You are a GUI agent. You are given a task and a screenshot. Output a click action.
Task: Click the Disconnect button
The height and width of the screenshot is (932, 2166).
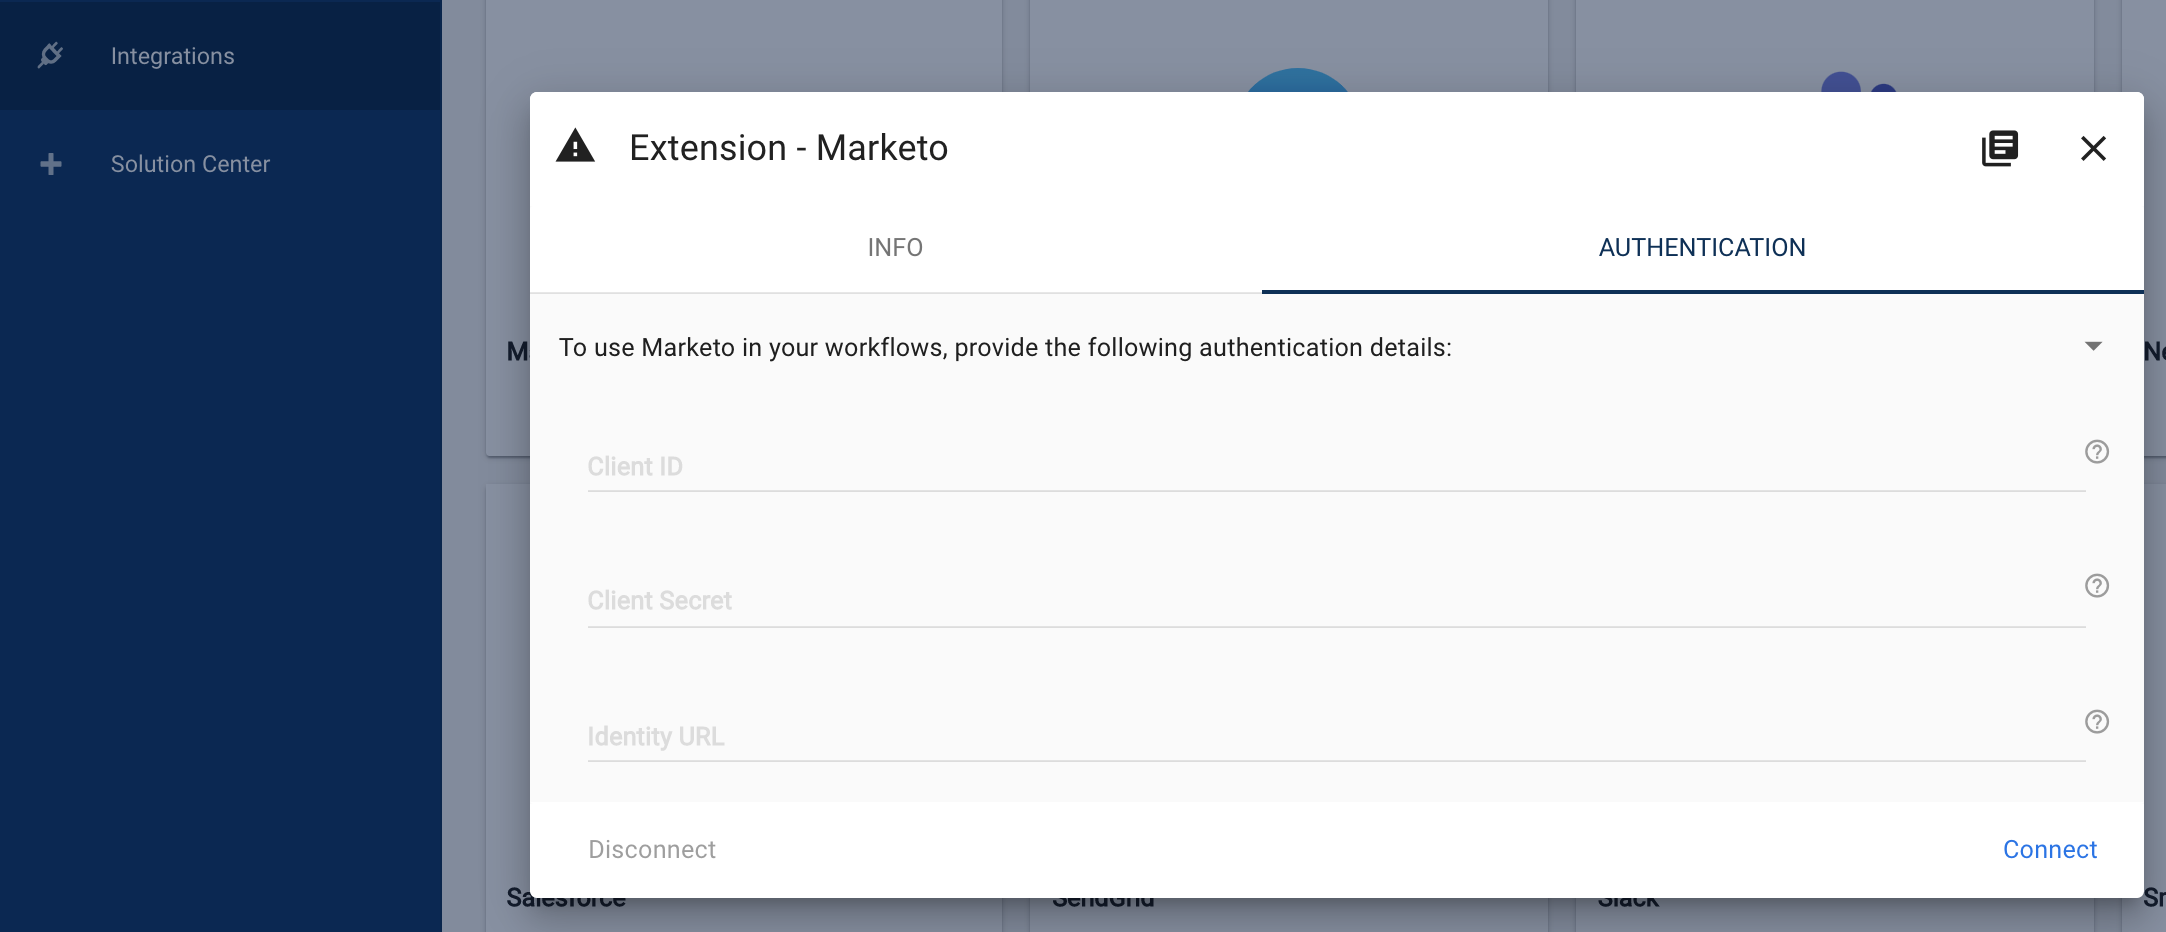652,849
